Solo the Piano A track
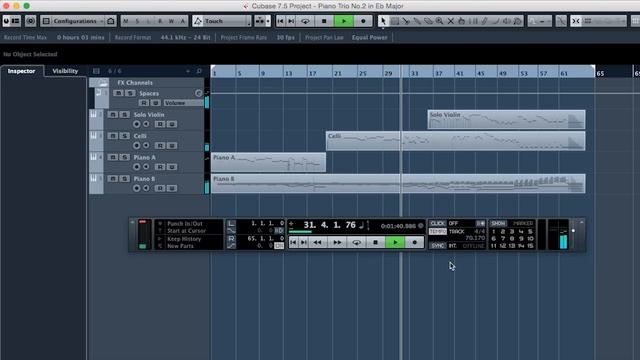 click(x=124, y=157)
